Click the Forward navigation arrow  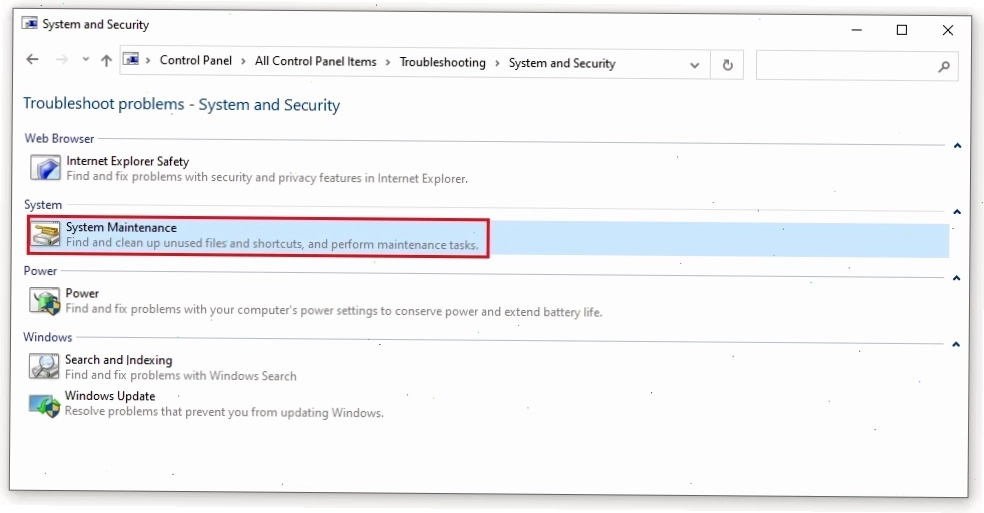(x=62, y=60)
